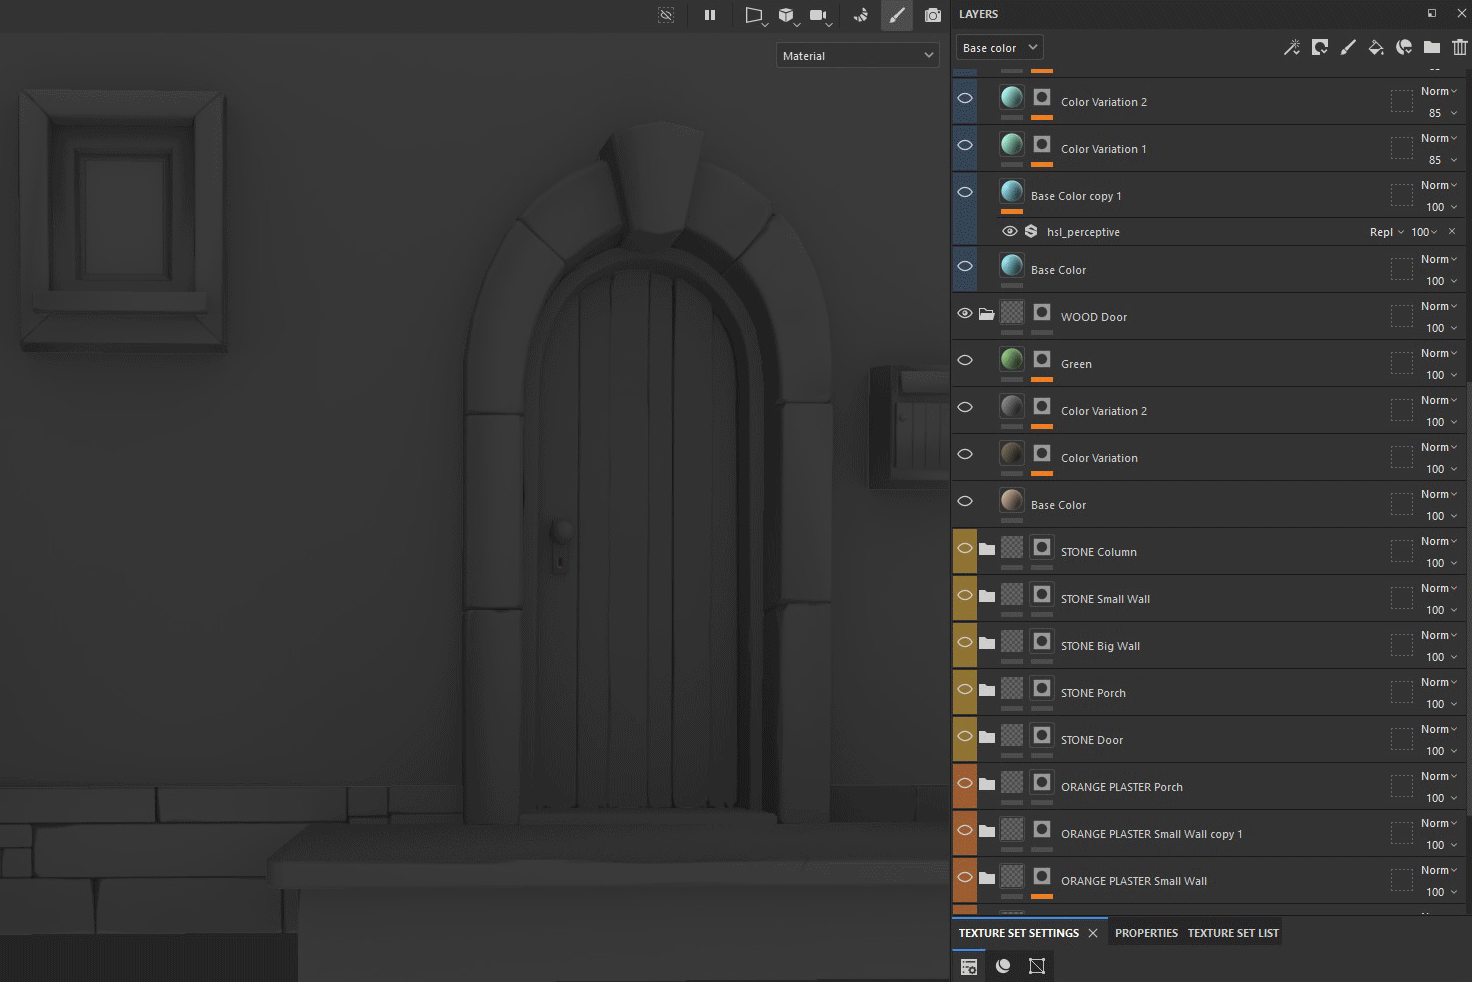Add smart material layer icon

(1404, 47)
